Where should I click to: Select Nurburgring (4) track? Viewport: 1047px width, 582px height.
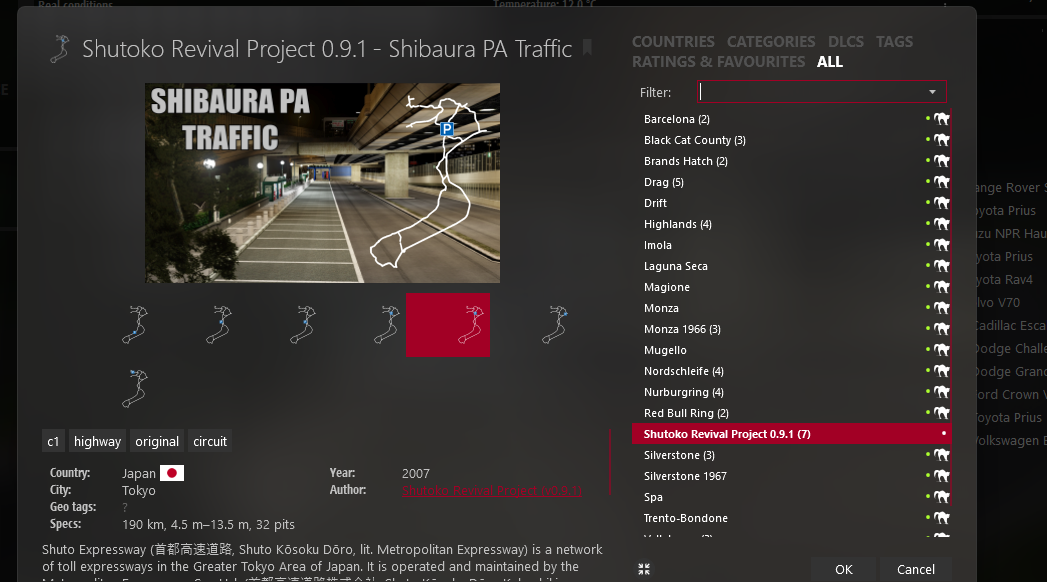791,392
